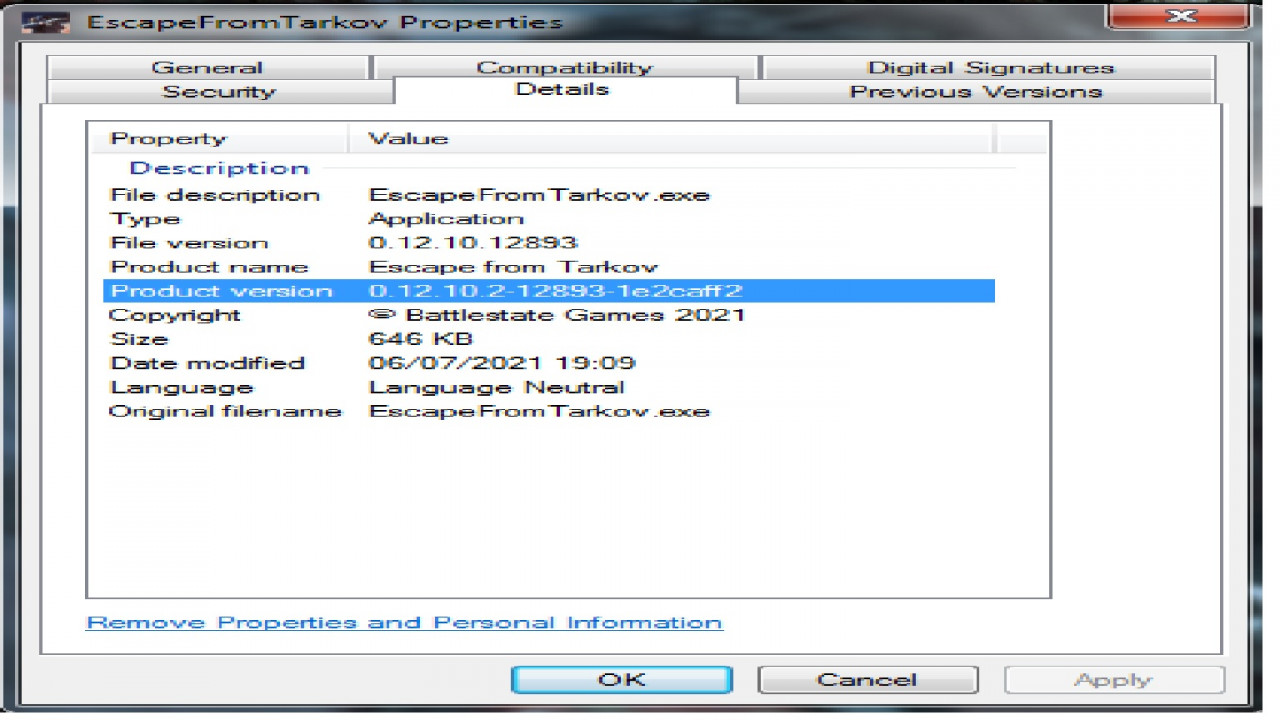Viewport: 1280px width, 720px height.
Task: Switch to the General tab
Action: click(207, 68)
